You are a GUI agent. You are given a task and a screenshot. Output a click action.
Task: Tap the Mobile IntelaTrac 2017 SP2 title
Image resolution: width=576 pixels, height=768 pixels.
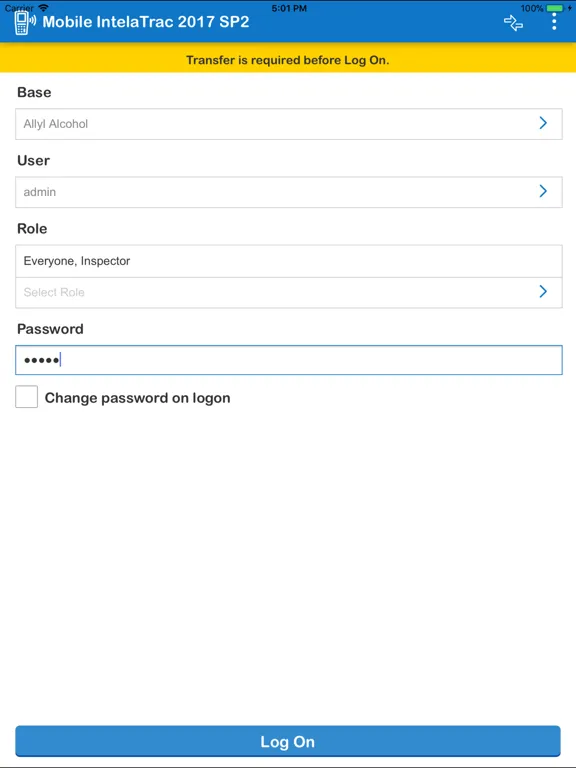click(x=146, y=22)
